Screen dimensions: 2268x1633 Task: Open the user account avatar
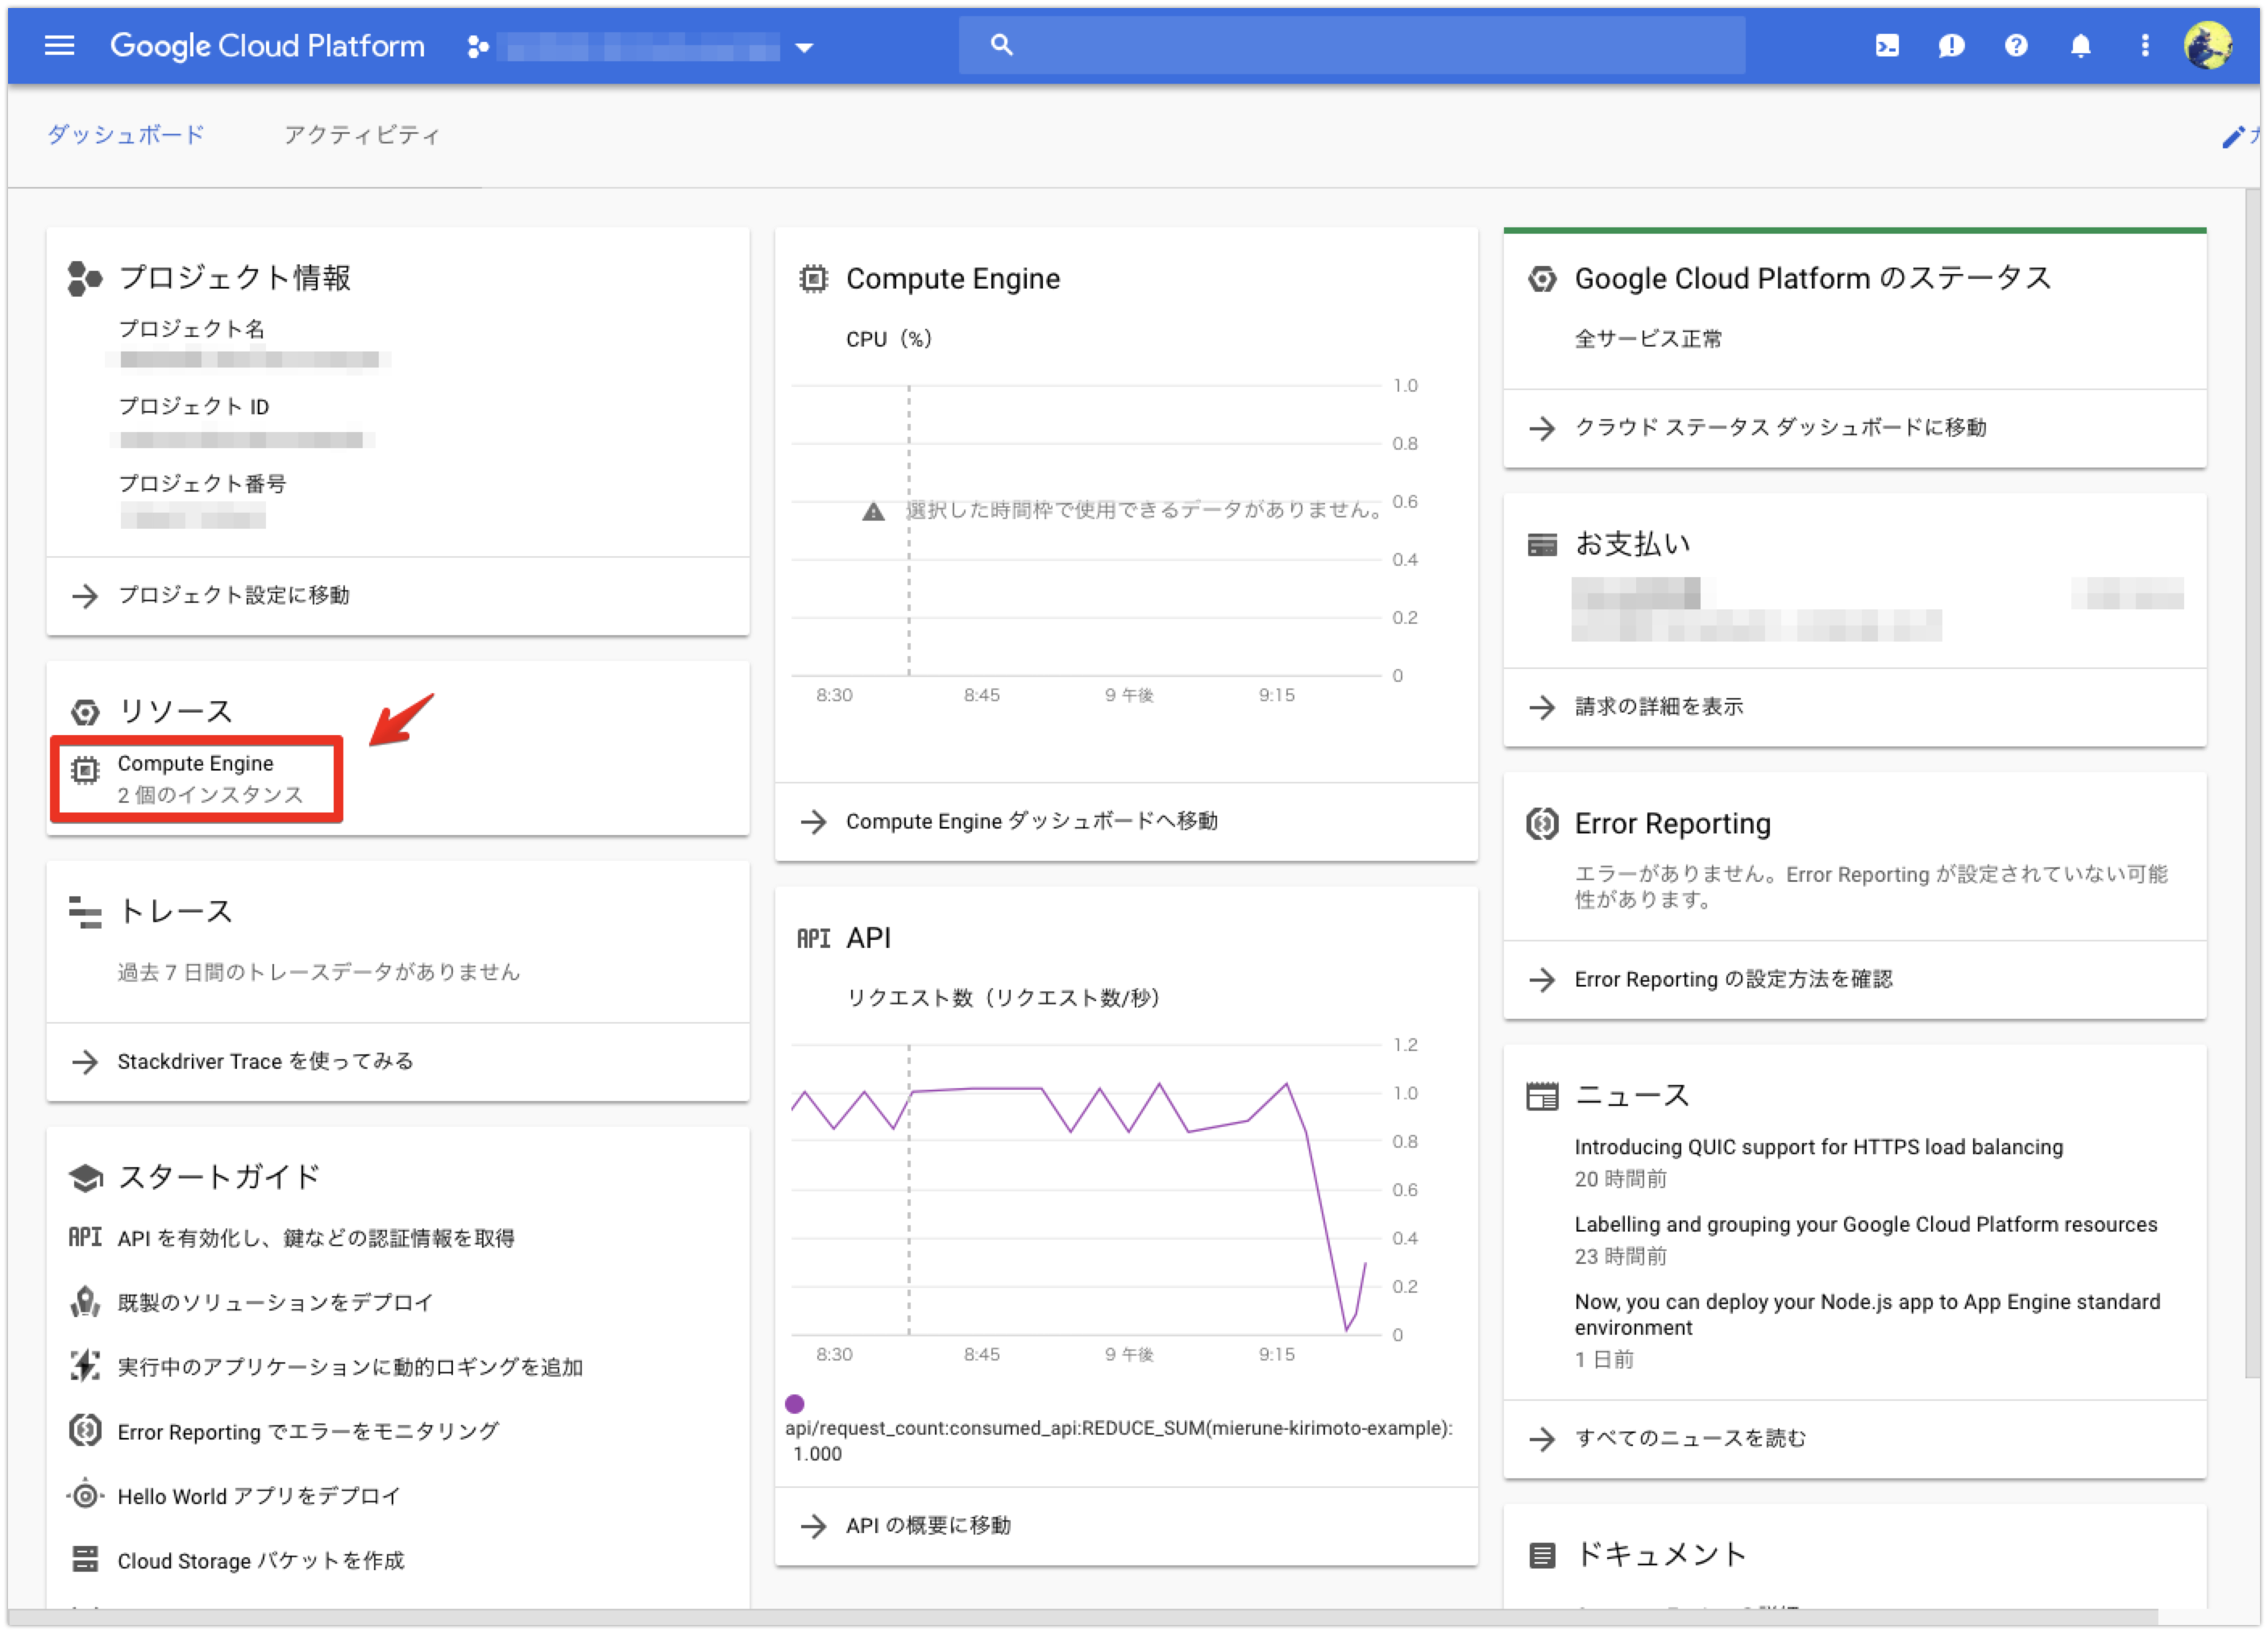coord(2208,46)
